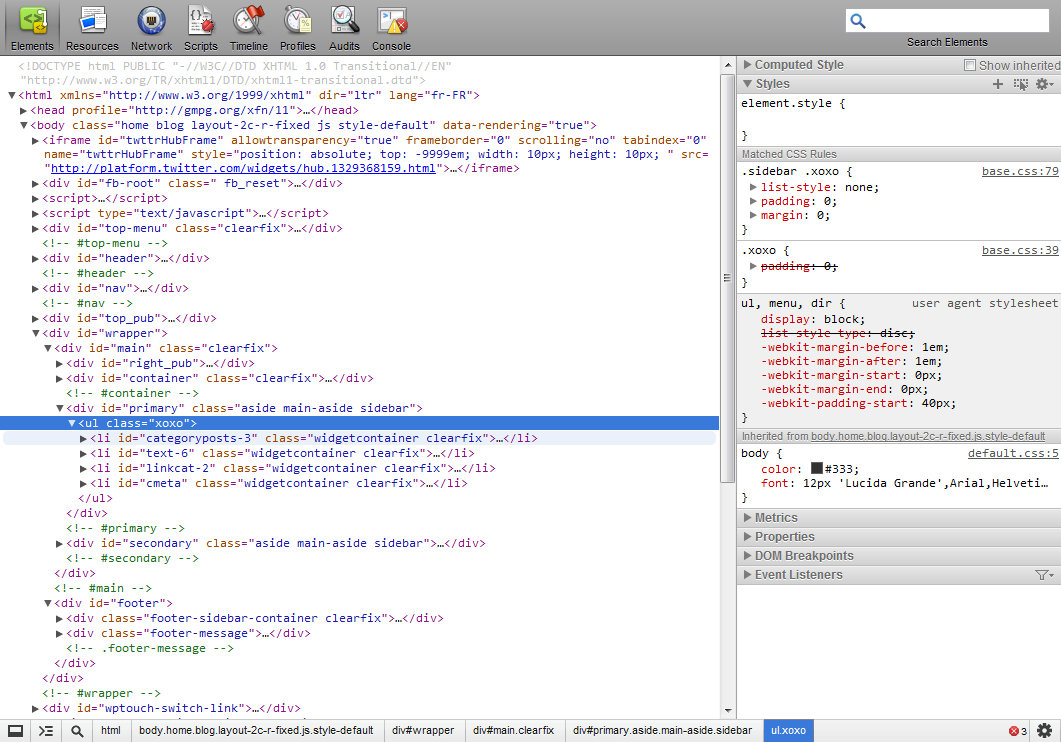Image resolution: width=1061 pixels, height=742 pixels.
Task: Click the color swatch next to #333
Action: [817, 468]
